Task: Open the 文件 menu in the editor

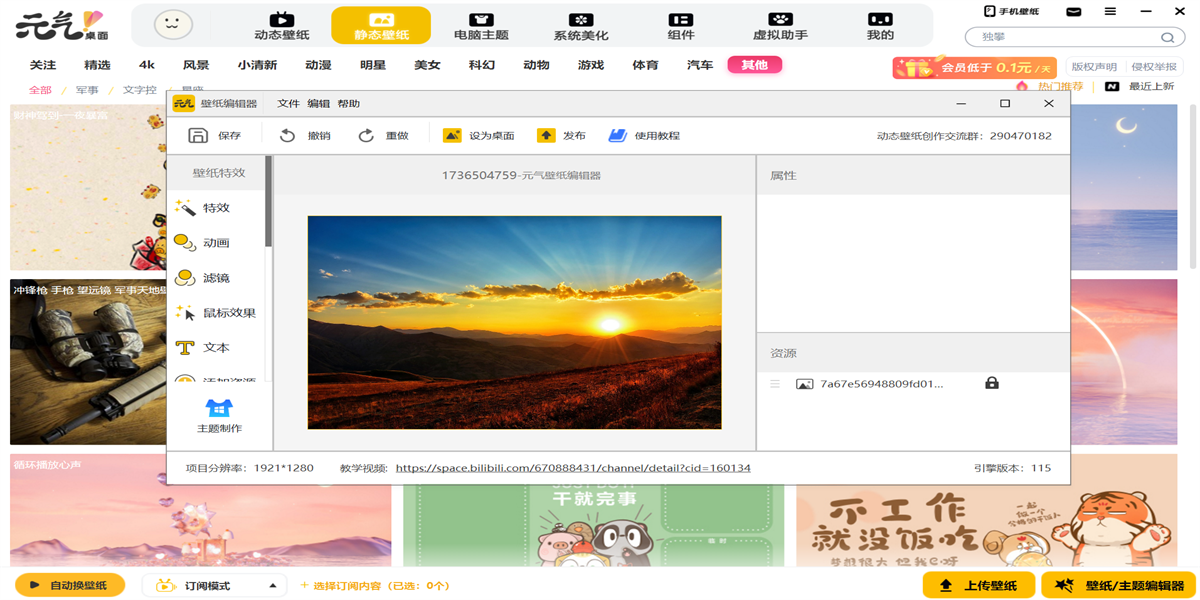Action: click(x=288, y=103)
